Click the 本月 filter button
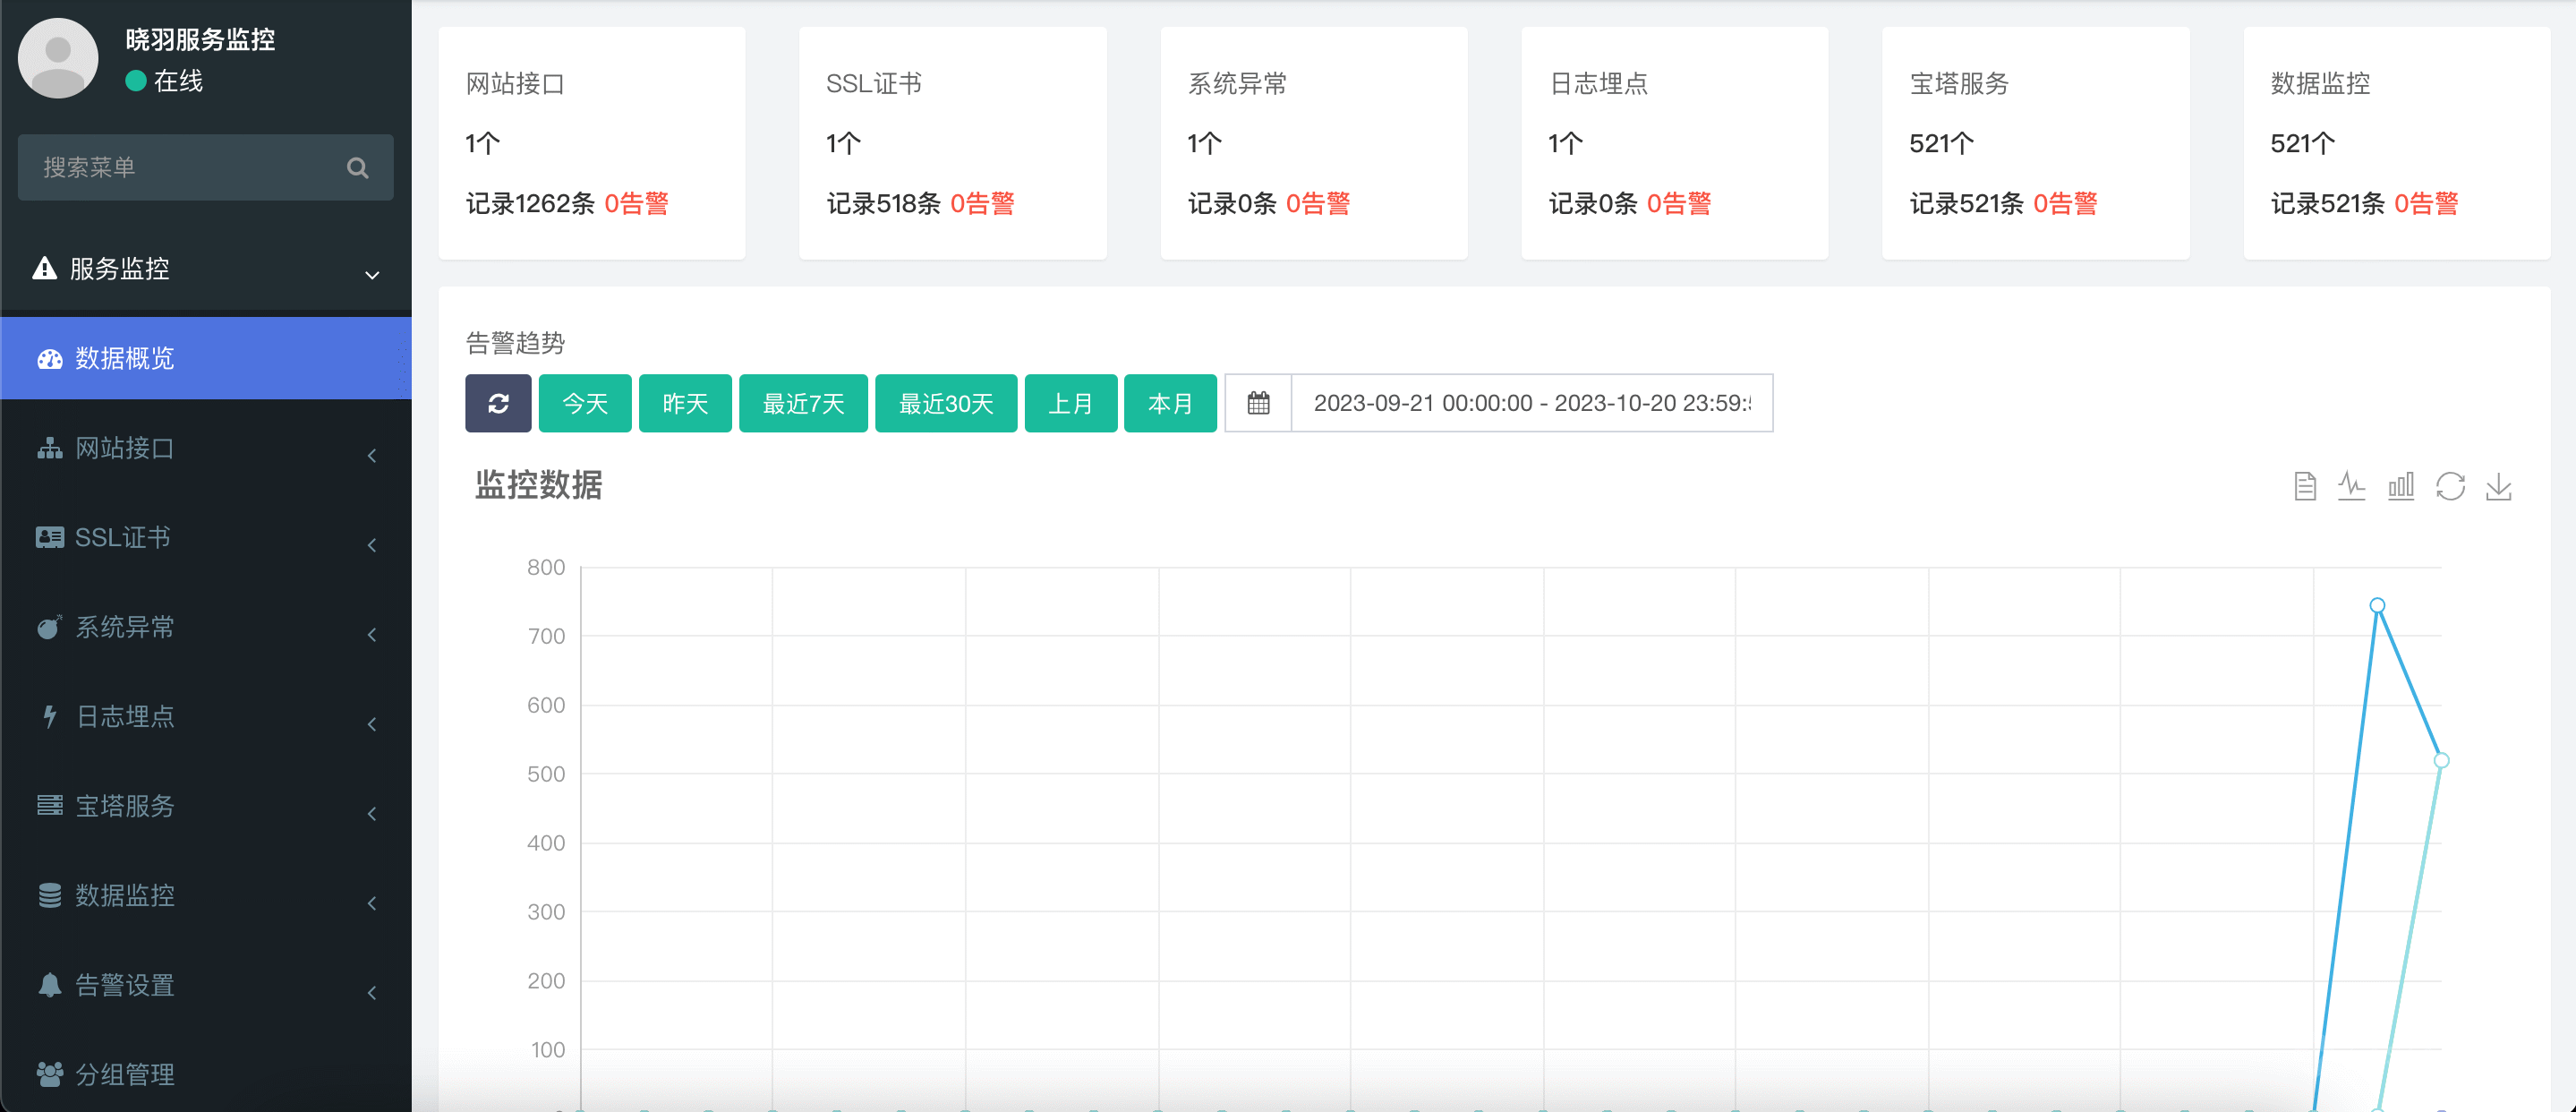 click(x=1170, y=403)
